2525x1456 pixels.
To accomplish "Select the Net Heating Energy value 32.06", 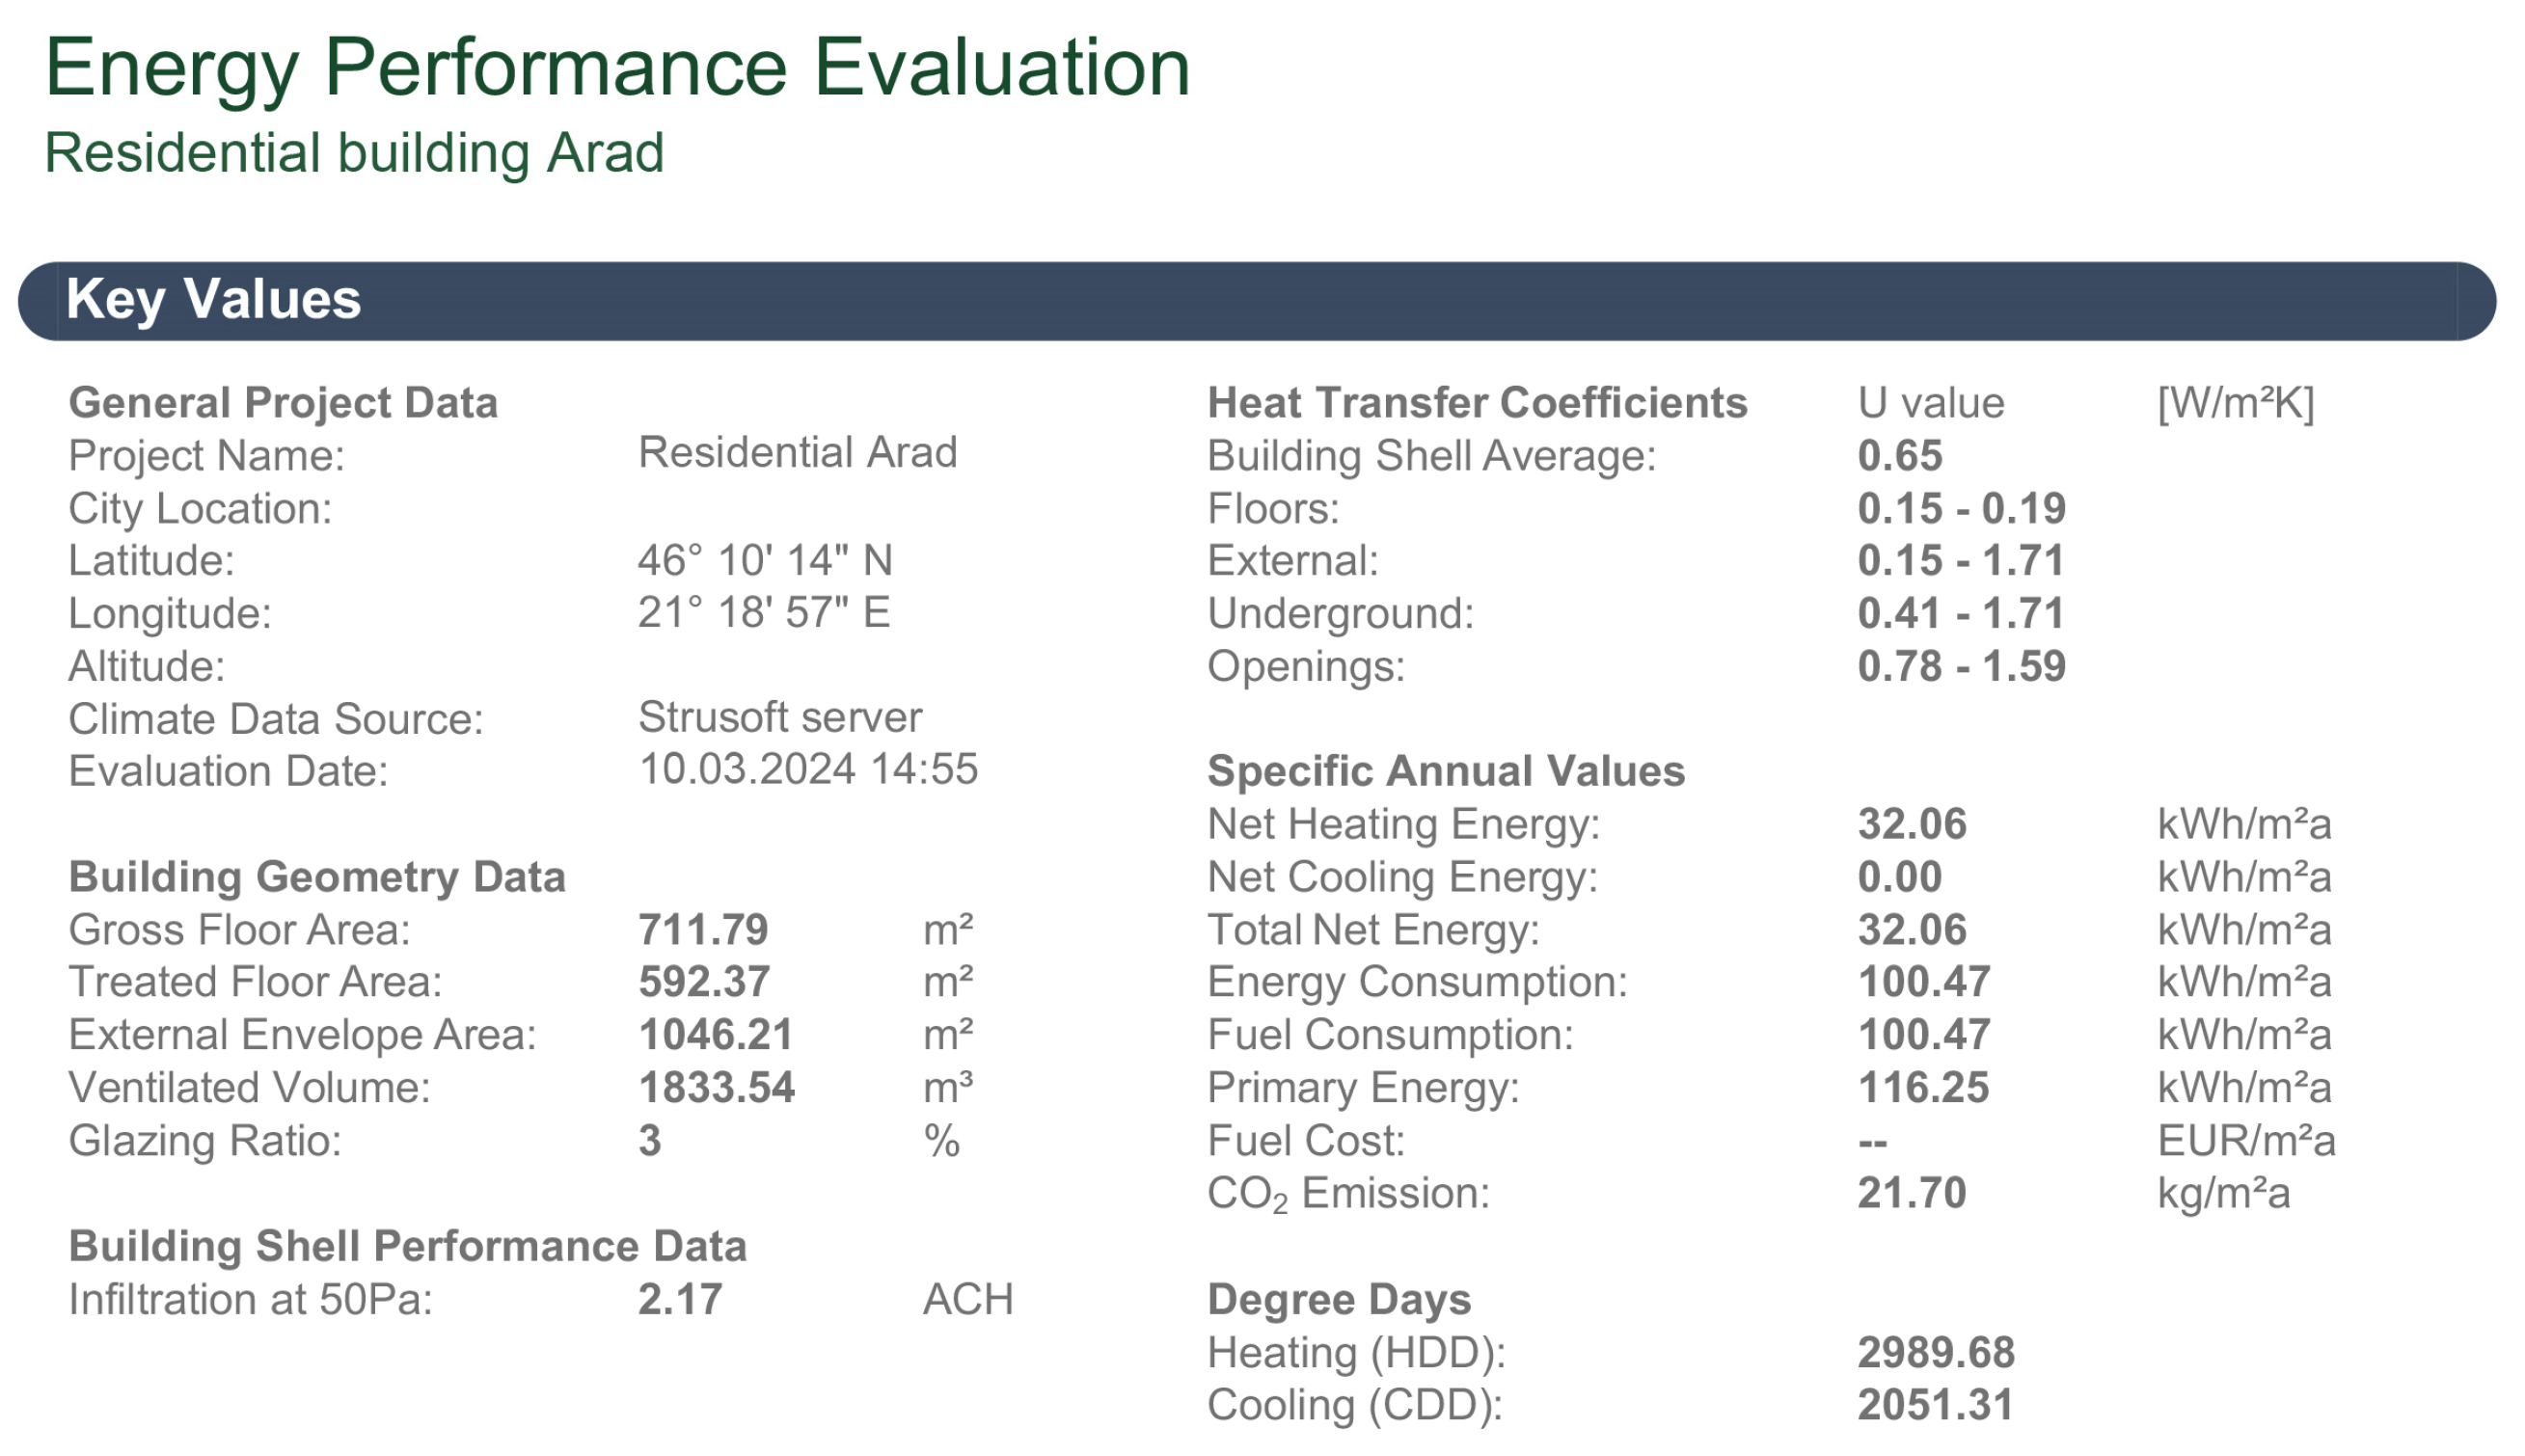I will 1912,825.
